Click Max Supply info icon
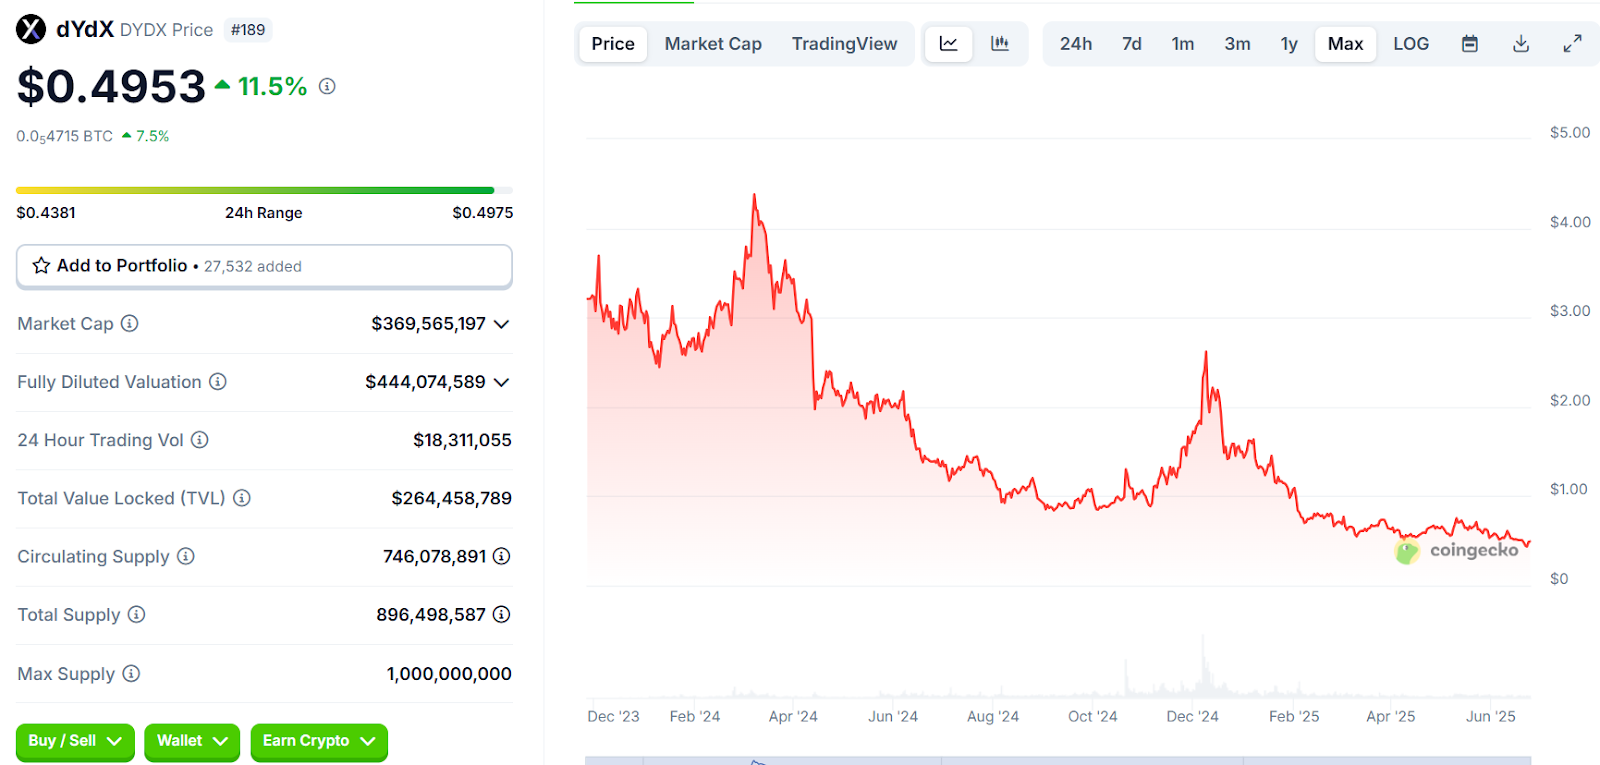This screenshot has height=765, width=1600. coord(131,673)
